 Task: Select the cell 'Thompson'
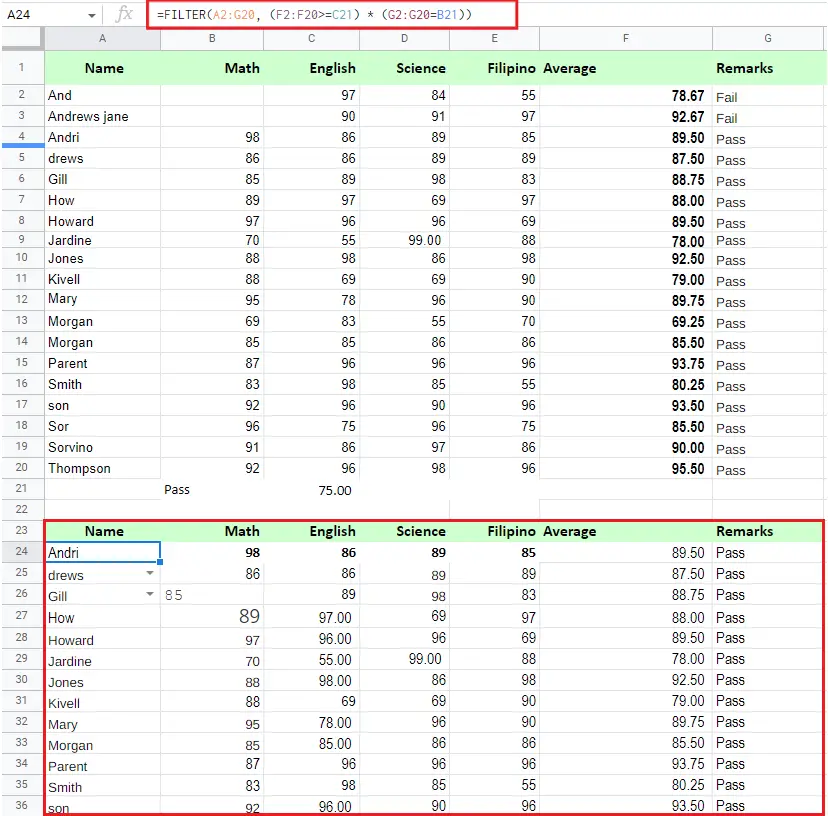(102, 468)
